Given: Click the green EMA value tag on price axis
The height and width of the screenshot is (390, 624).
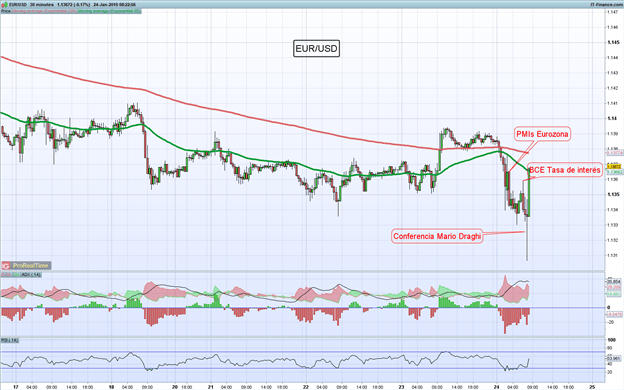Looking at the screenshot, I should 614,172.
